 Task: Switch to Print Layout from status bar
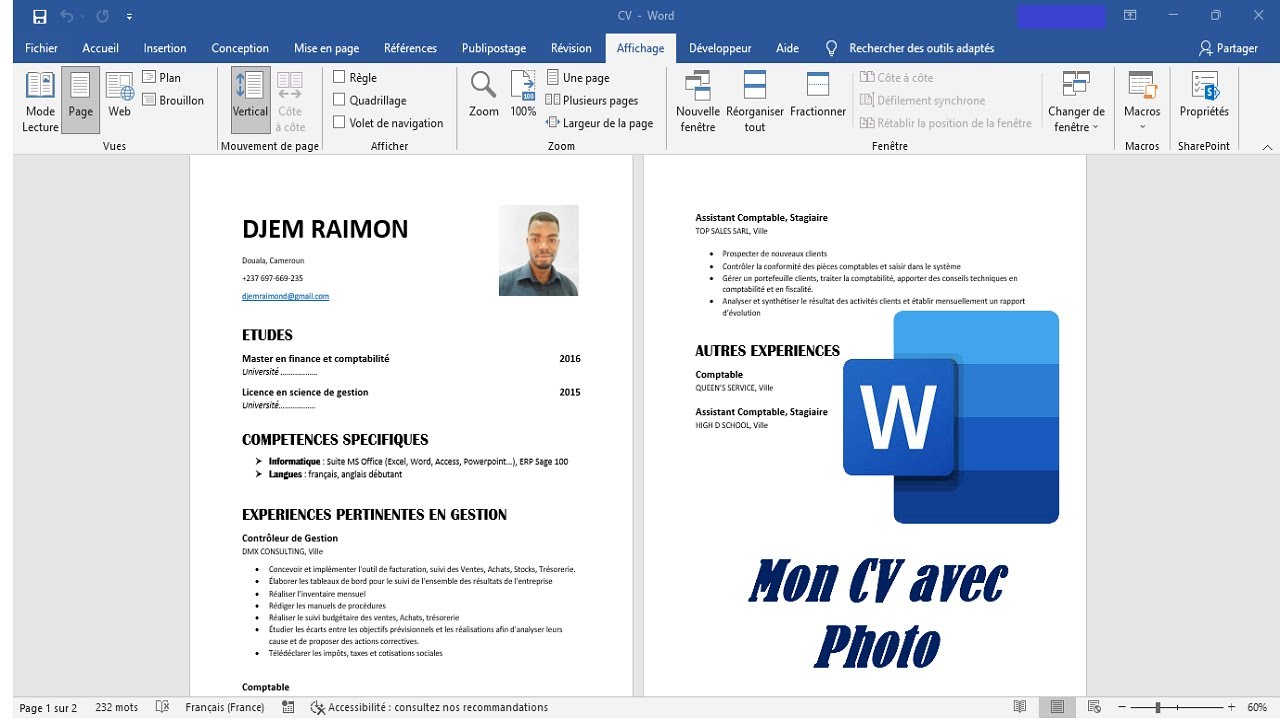1057,707
